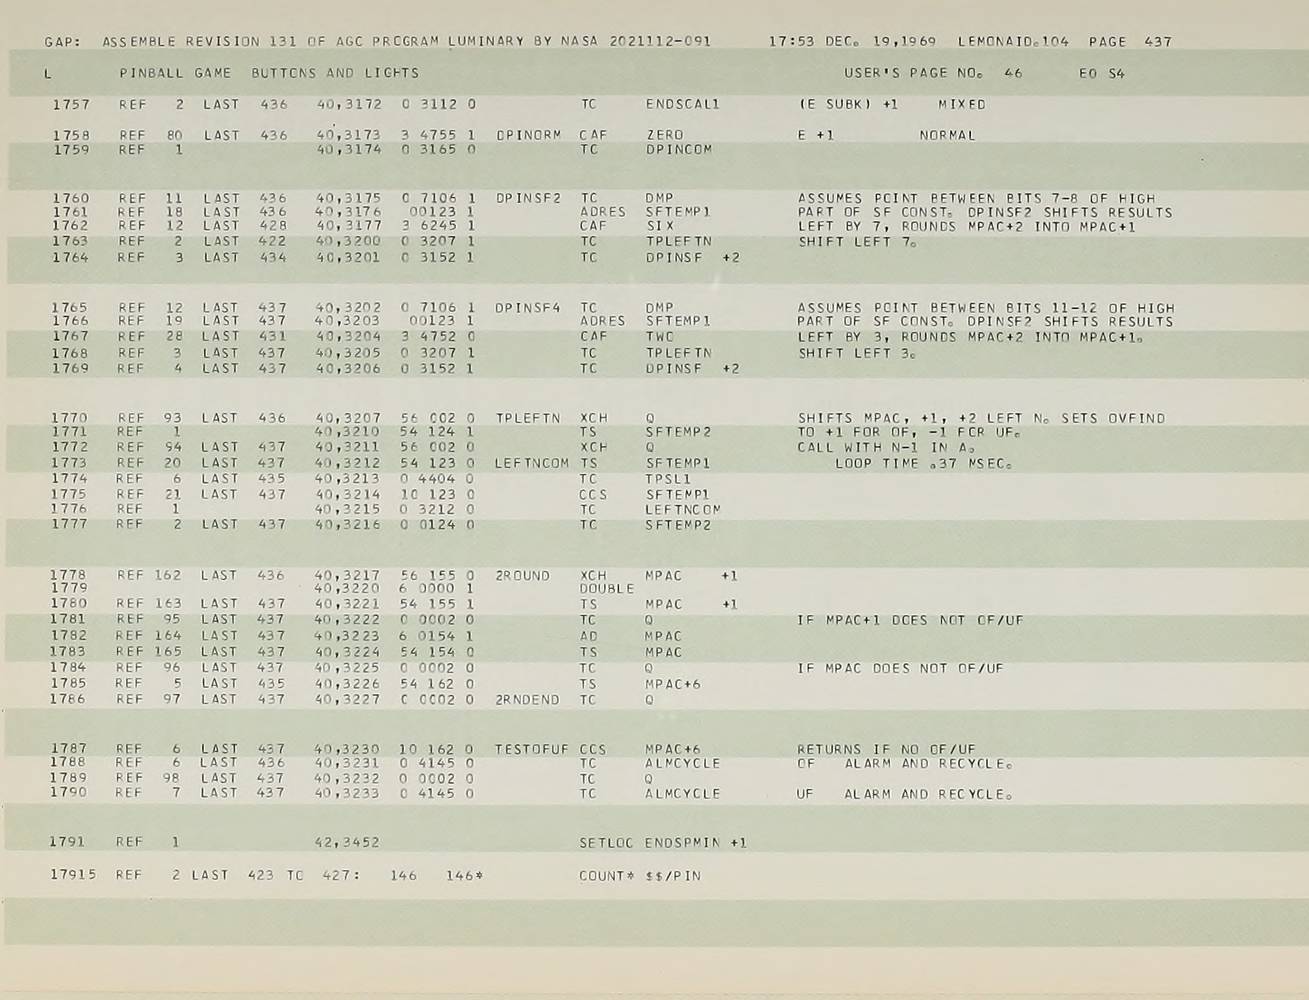Screen dimensions: 1309x1000
Task: Click LEFTNCOM label on line 1773
Action: [532, 464]
